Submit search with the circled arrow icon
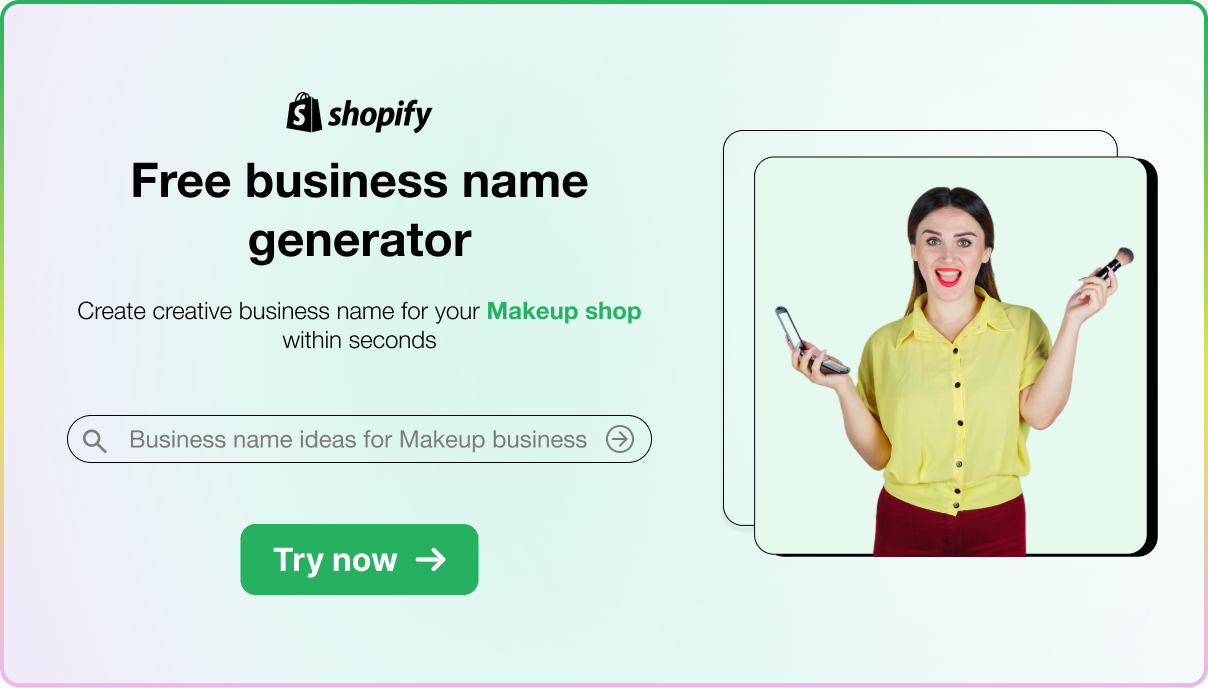The width and height of the screenshot is (1208, 688). pos(620,439)
